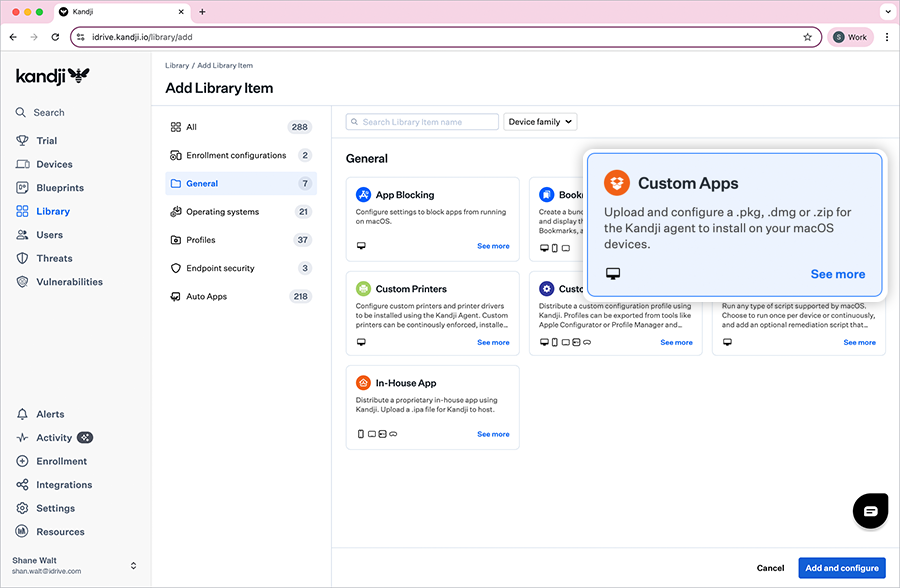Click the App Blocking card icon

(x=363, y=195)
